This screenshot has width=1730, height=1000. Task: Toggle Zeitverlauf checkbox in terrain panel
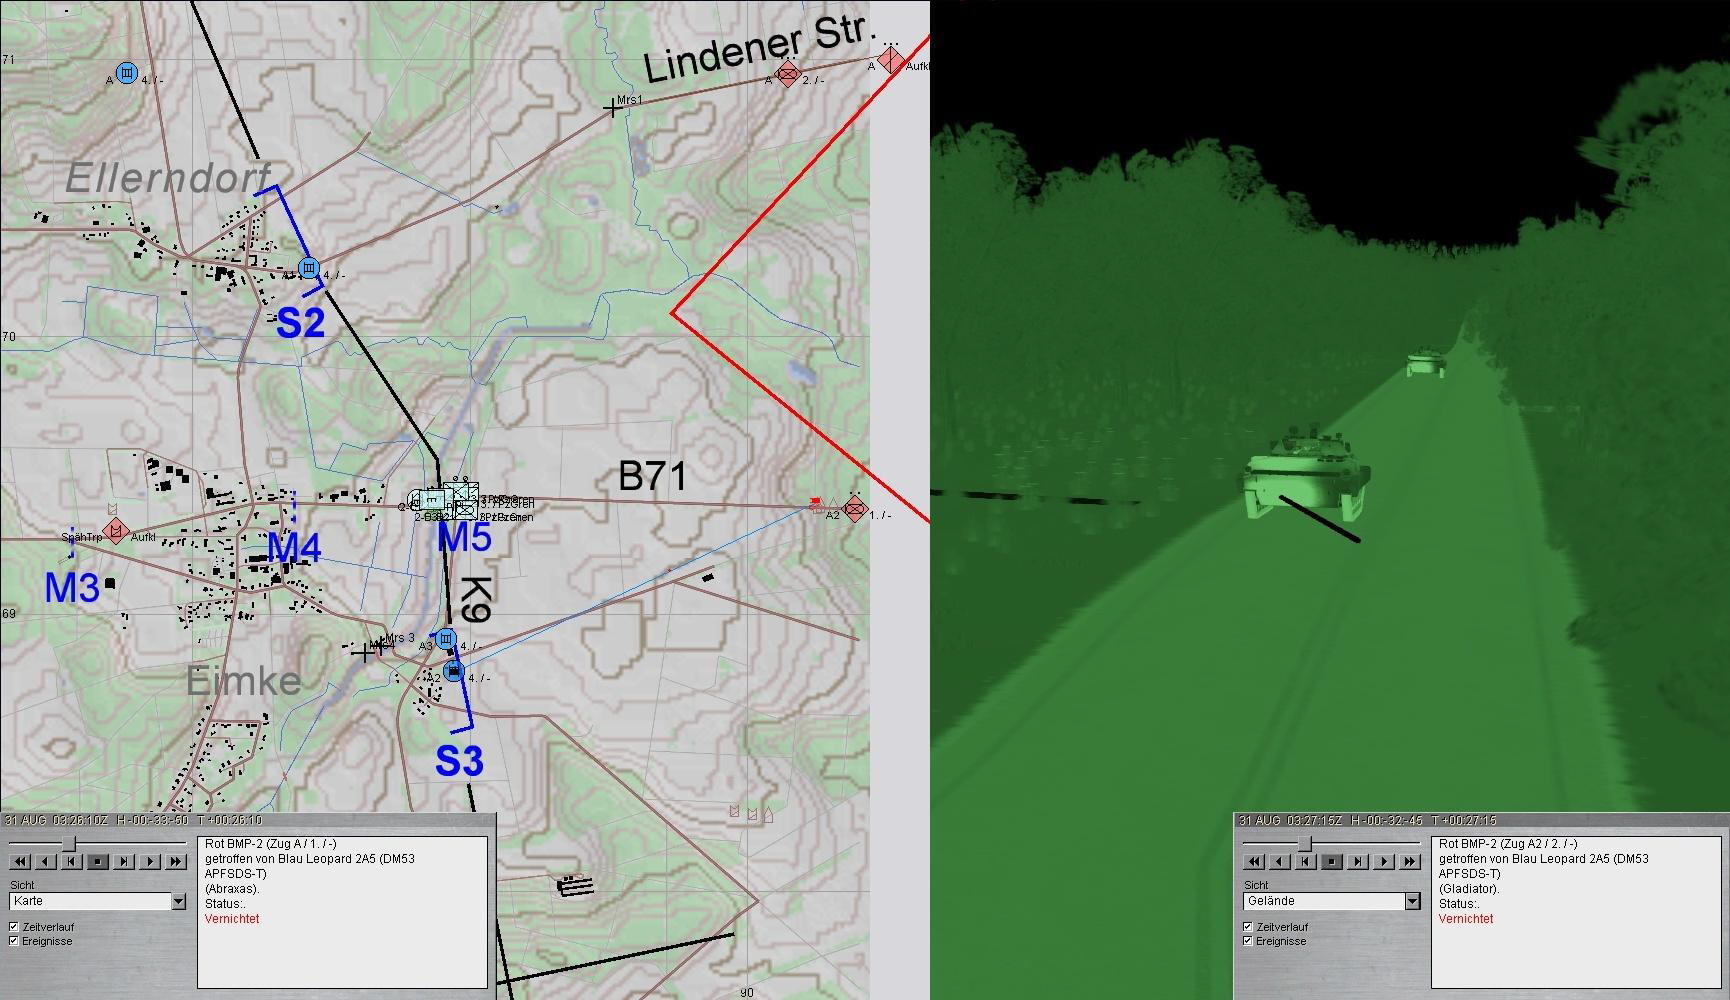point(1248,927)
